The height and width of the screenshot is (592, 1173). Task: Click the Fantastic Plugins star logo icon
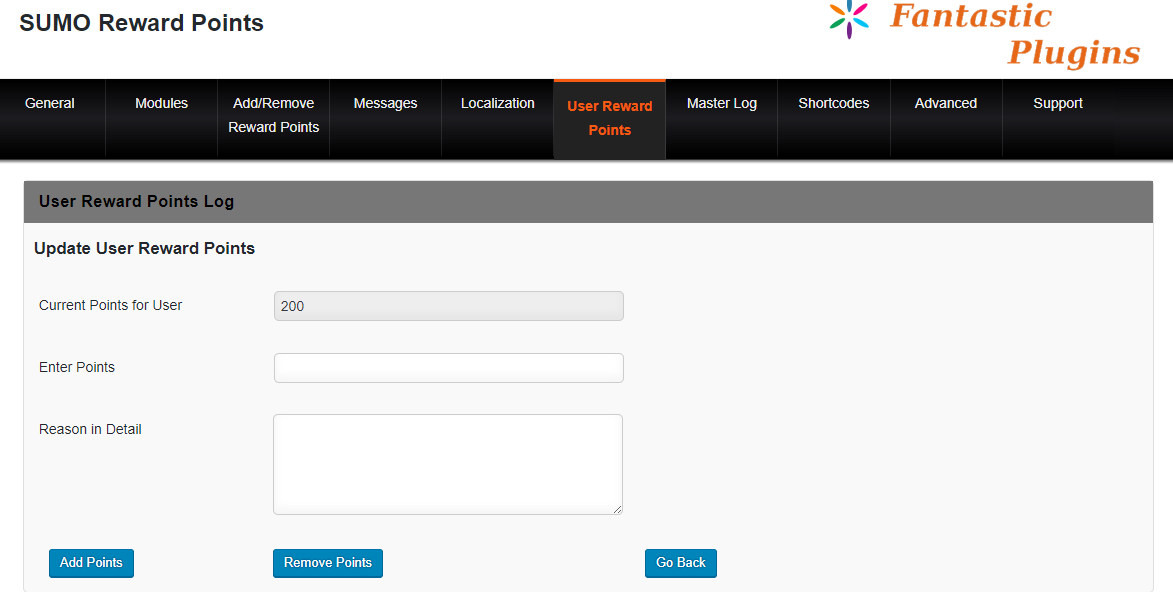click(x=849, y=19)
